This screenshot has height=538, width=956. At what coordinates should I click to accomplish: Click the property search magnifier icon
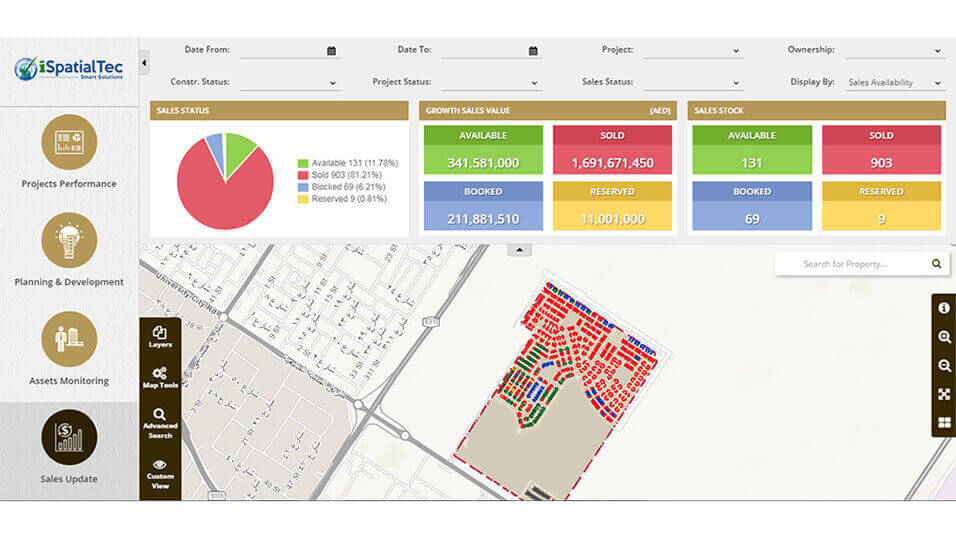pyautogui.click(x=936, y=264)
